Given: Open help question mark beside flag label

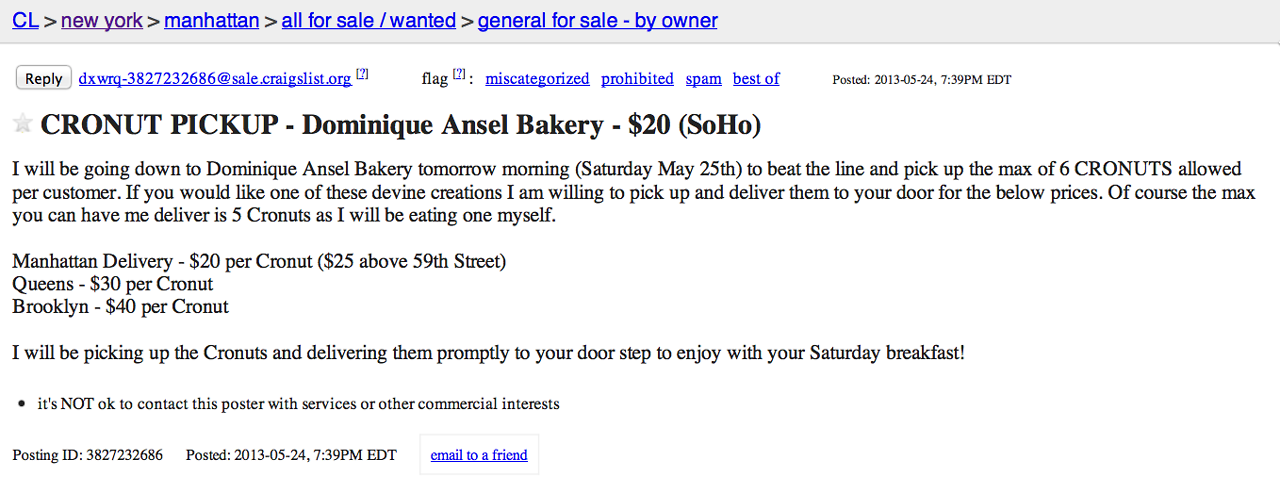Looking at the screenshot, I should click(458, 74).
